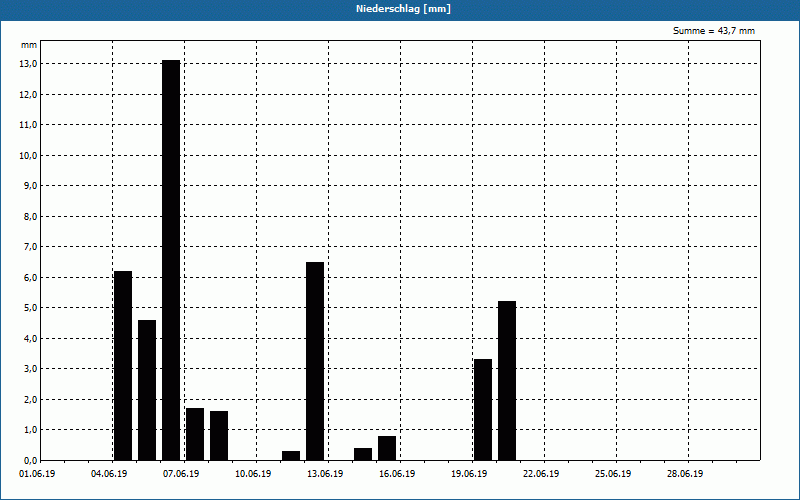
Task: Click the 12,0 y-axis label
Action: coord(29,94)
